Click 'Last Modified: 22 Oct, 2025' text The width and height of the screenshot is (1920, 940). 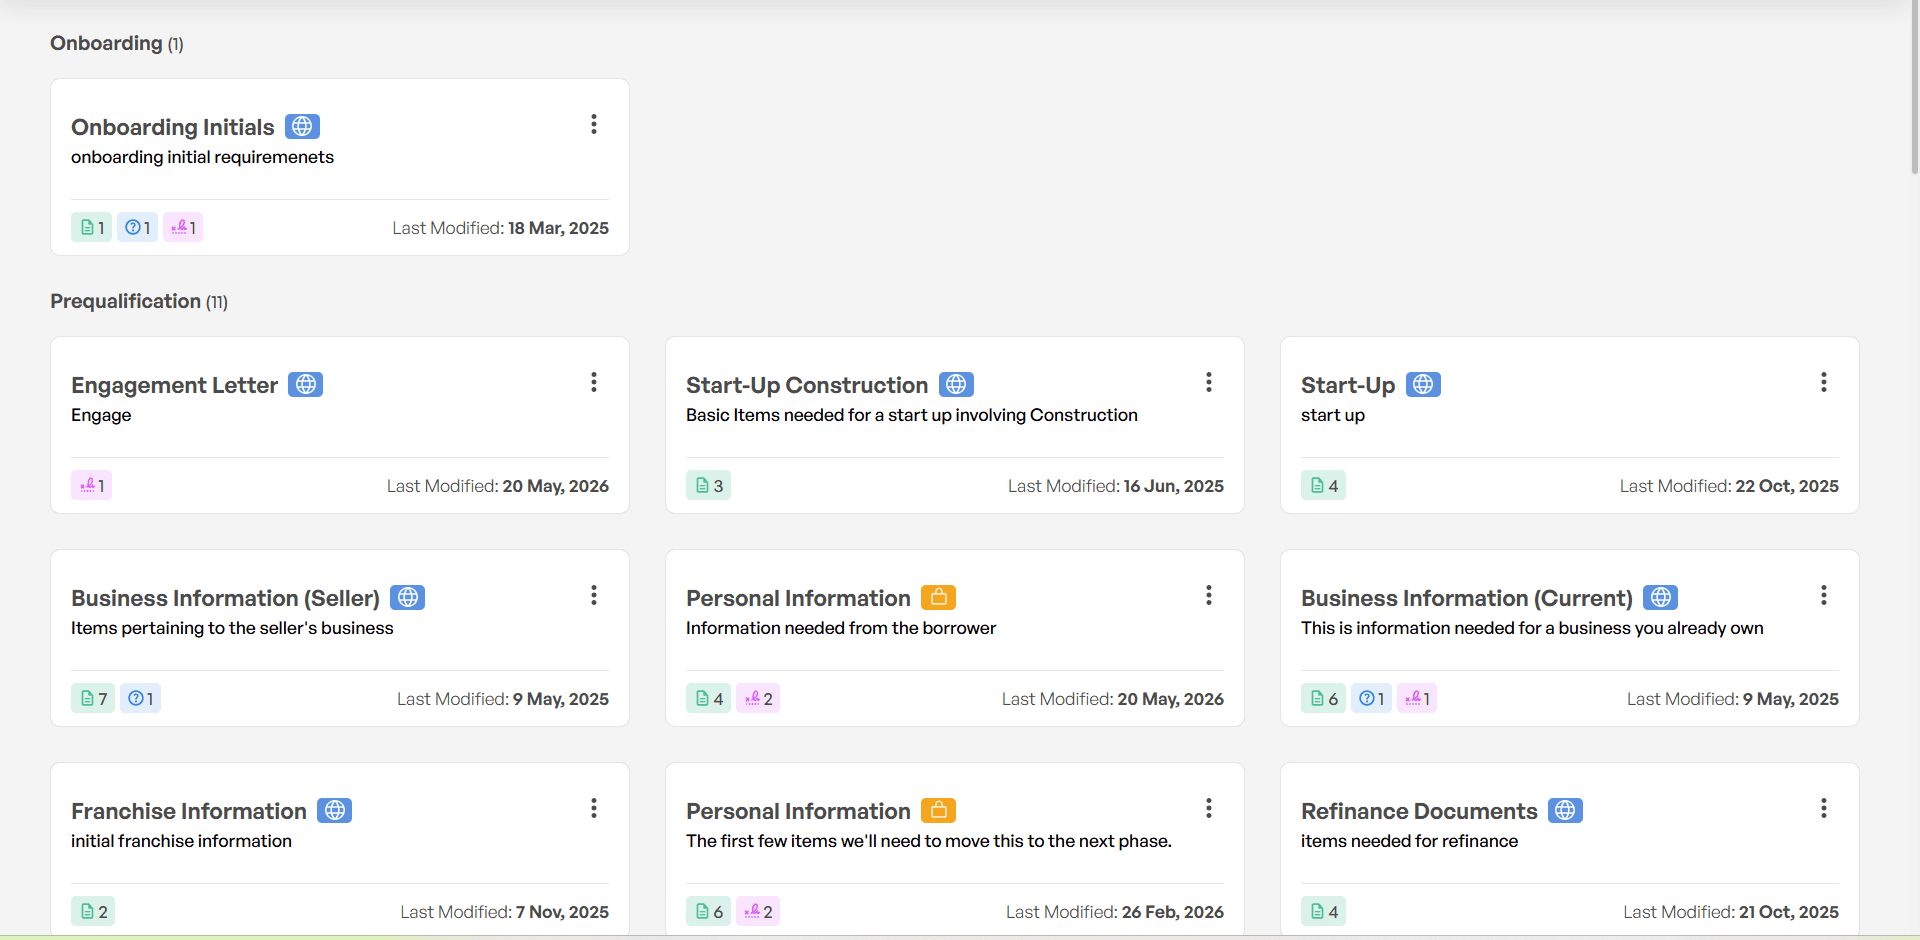click(1729, 486)
